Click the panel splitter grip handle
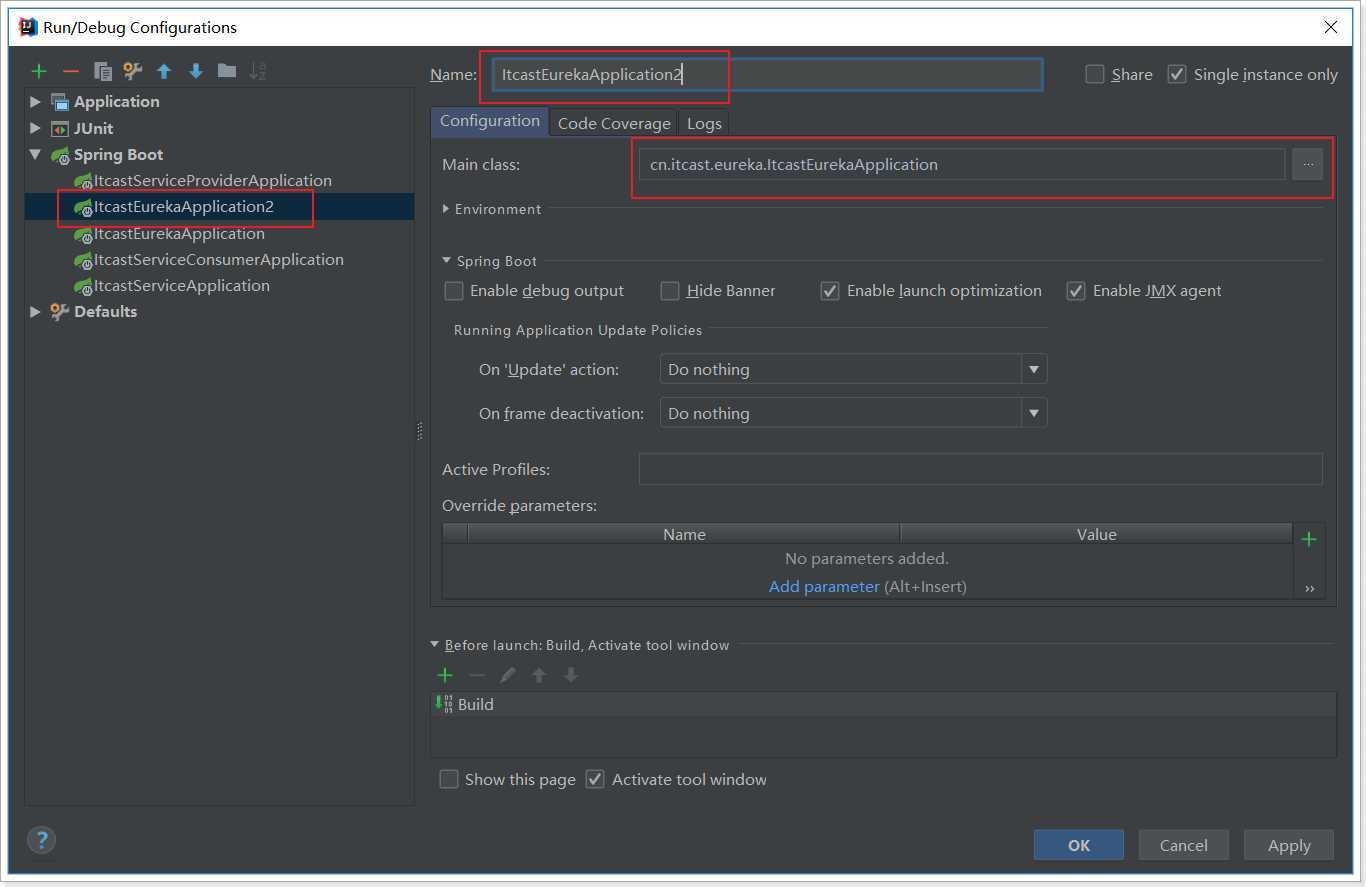Viewport: 1366px width, 887px height. pos(420,431)
